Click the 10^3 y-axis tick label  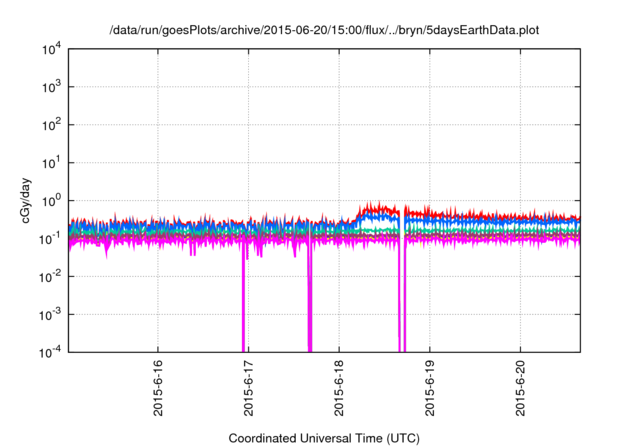51,87
